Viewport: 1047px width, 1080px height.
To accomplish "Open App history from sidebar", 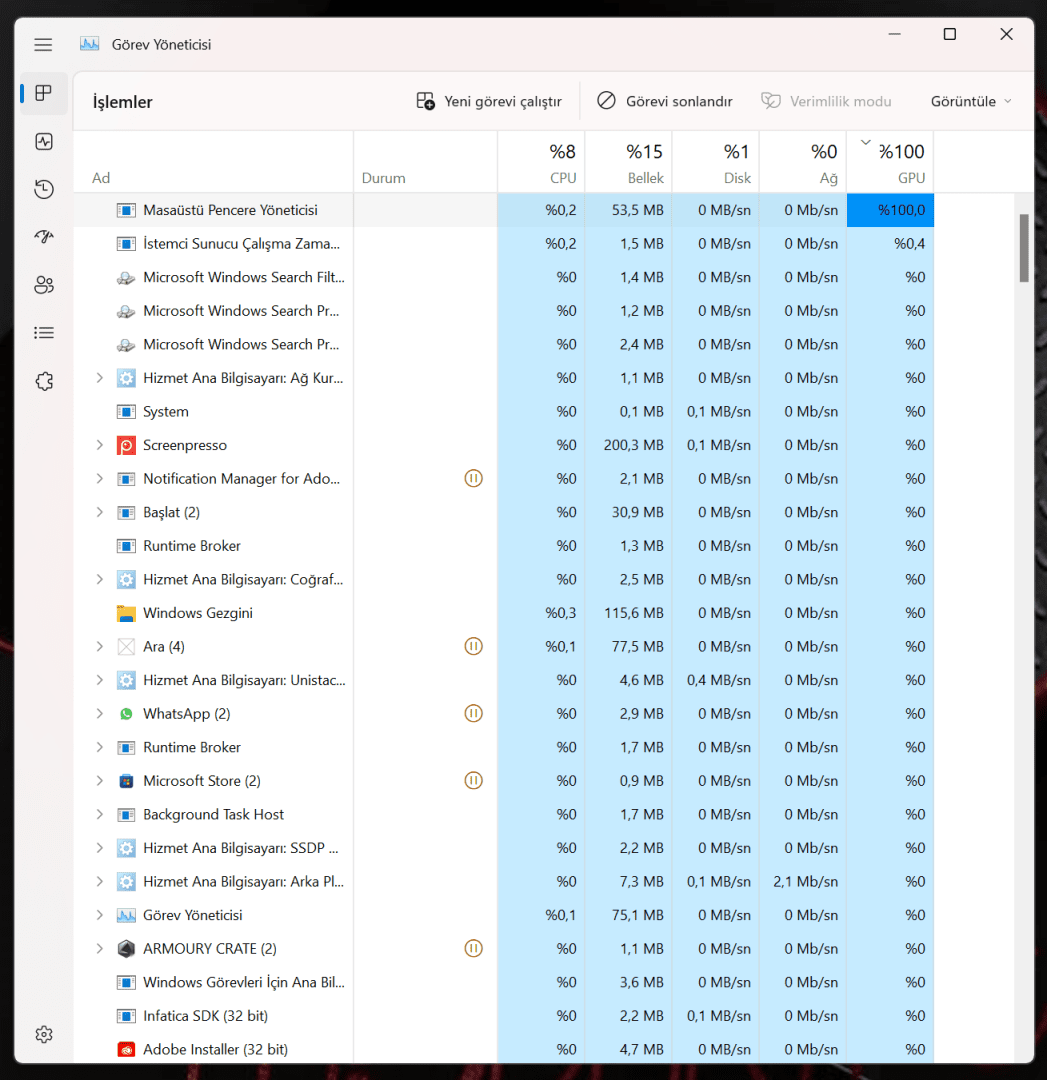I will [x=43, y=189].
